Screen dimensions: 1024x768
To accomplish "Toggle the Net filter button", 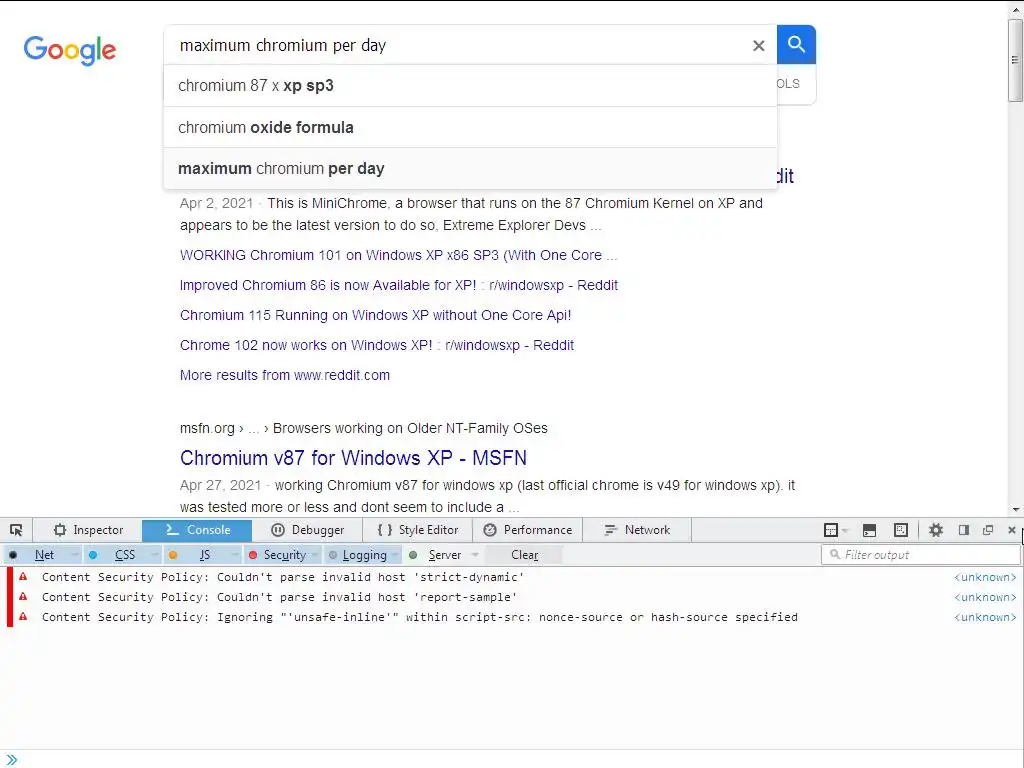I will (x=36, y=555).
